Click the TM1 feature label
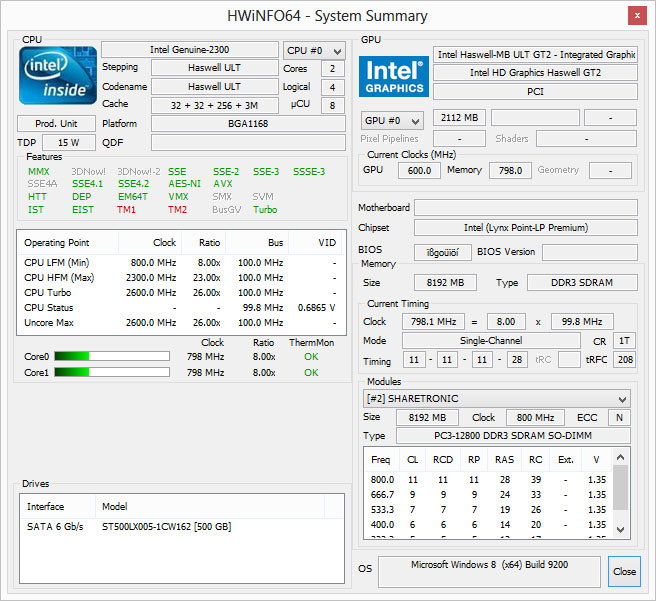 tap(126, 210)
